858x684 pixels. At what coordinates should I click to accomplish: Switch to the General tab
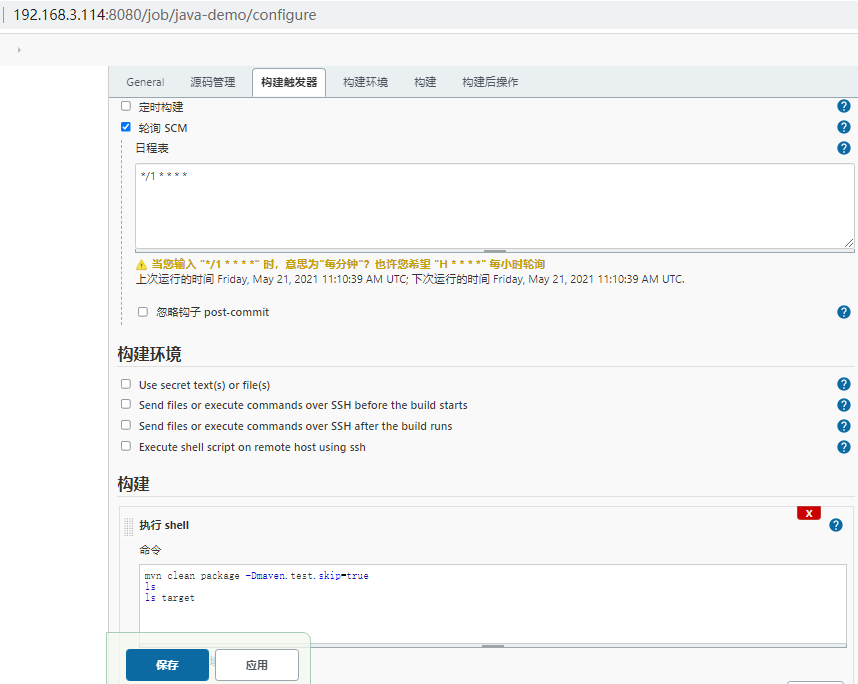pyautogui.click(x=145, y=82)
